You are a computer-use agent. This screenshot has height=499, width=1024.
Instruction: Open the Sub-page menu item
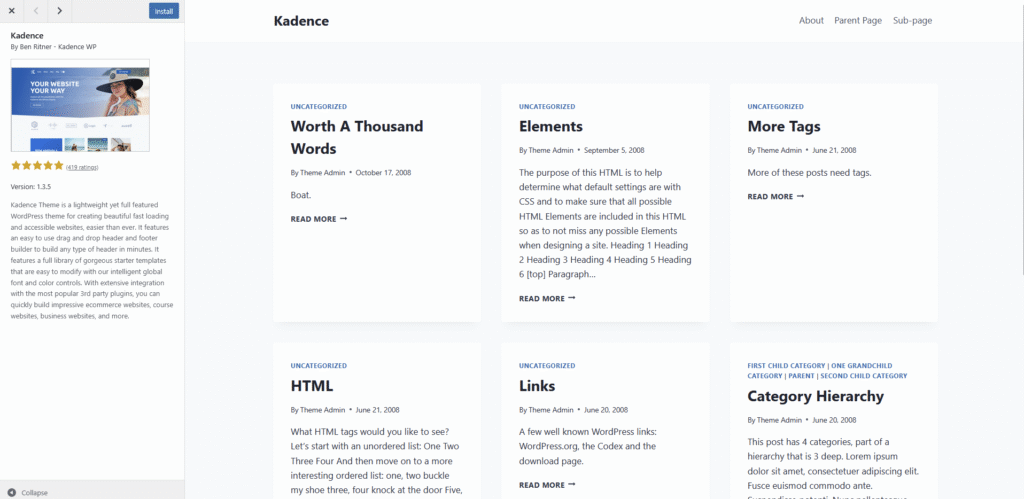[912, 21]
